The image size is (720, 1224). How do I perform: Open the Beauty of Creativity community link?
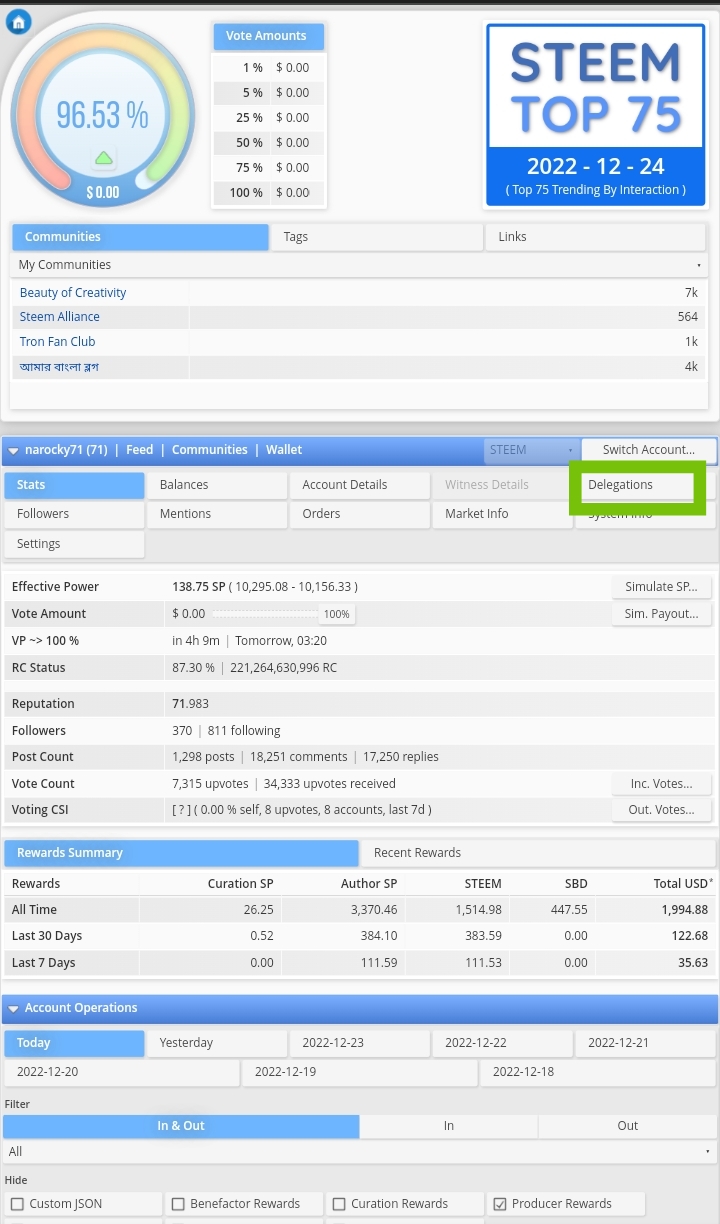click(73, 293)
